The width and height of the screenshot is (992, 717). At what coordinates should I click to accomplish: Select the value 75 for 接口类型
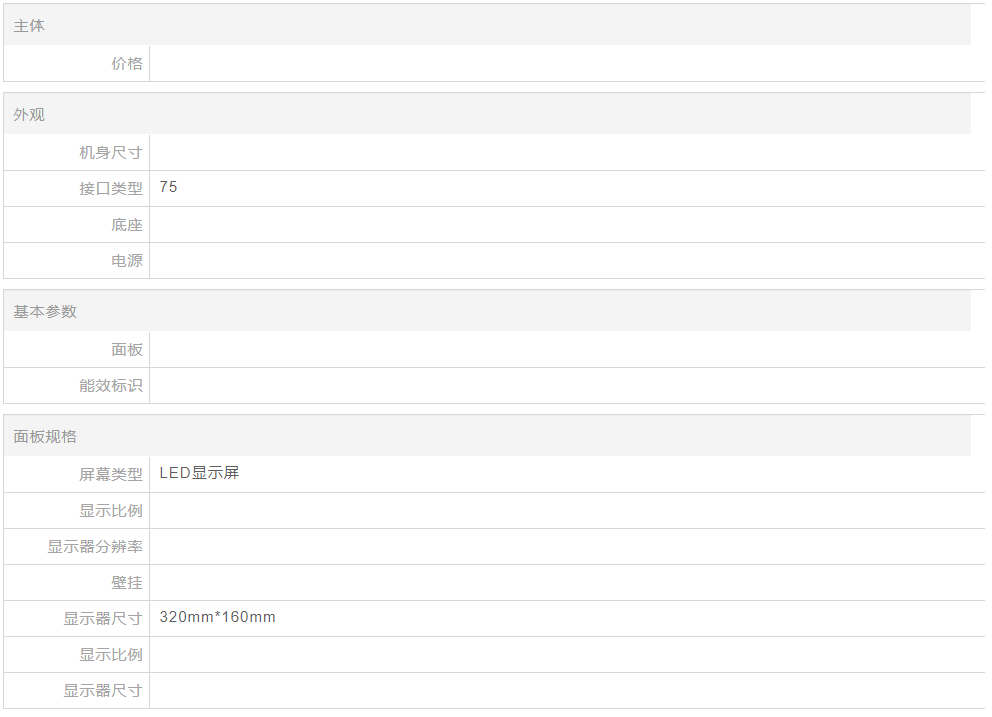(168, 187)
